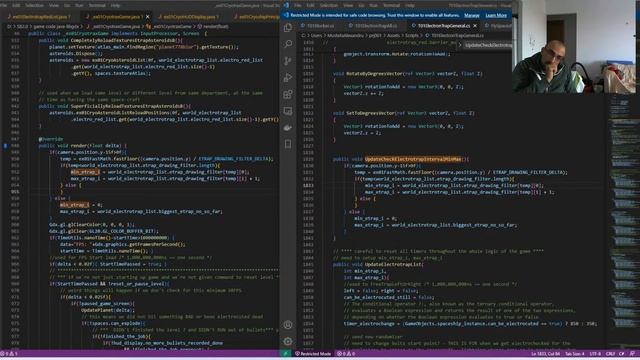Click Manage link in Restricted Mode banner

pos(471,15)
